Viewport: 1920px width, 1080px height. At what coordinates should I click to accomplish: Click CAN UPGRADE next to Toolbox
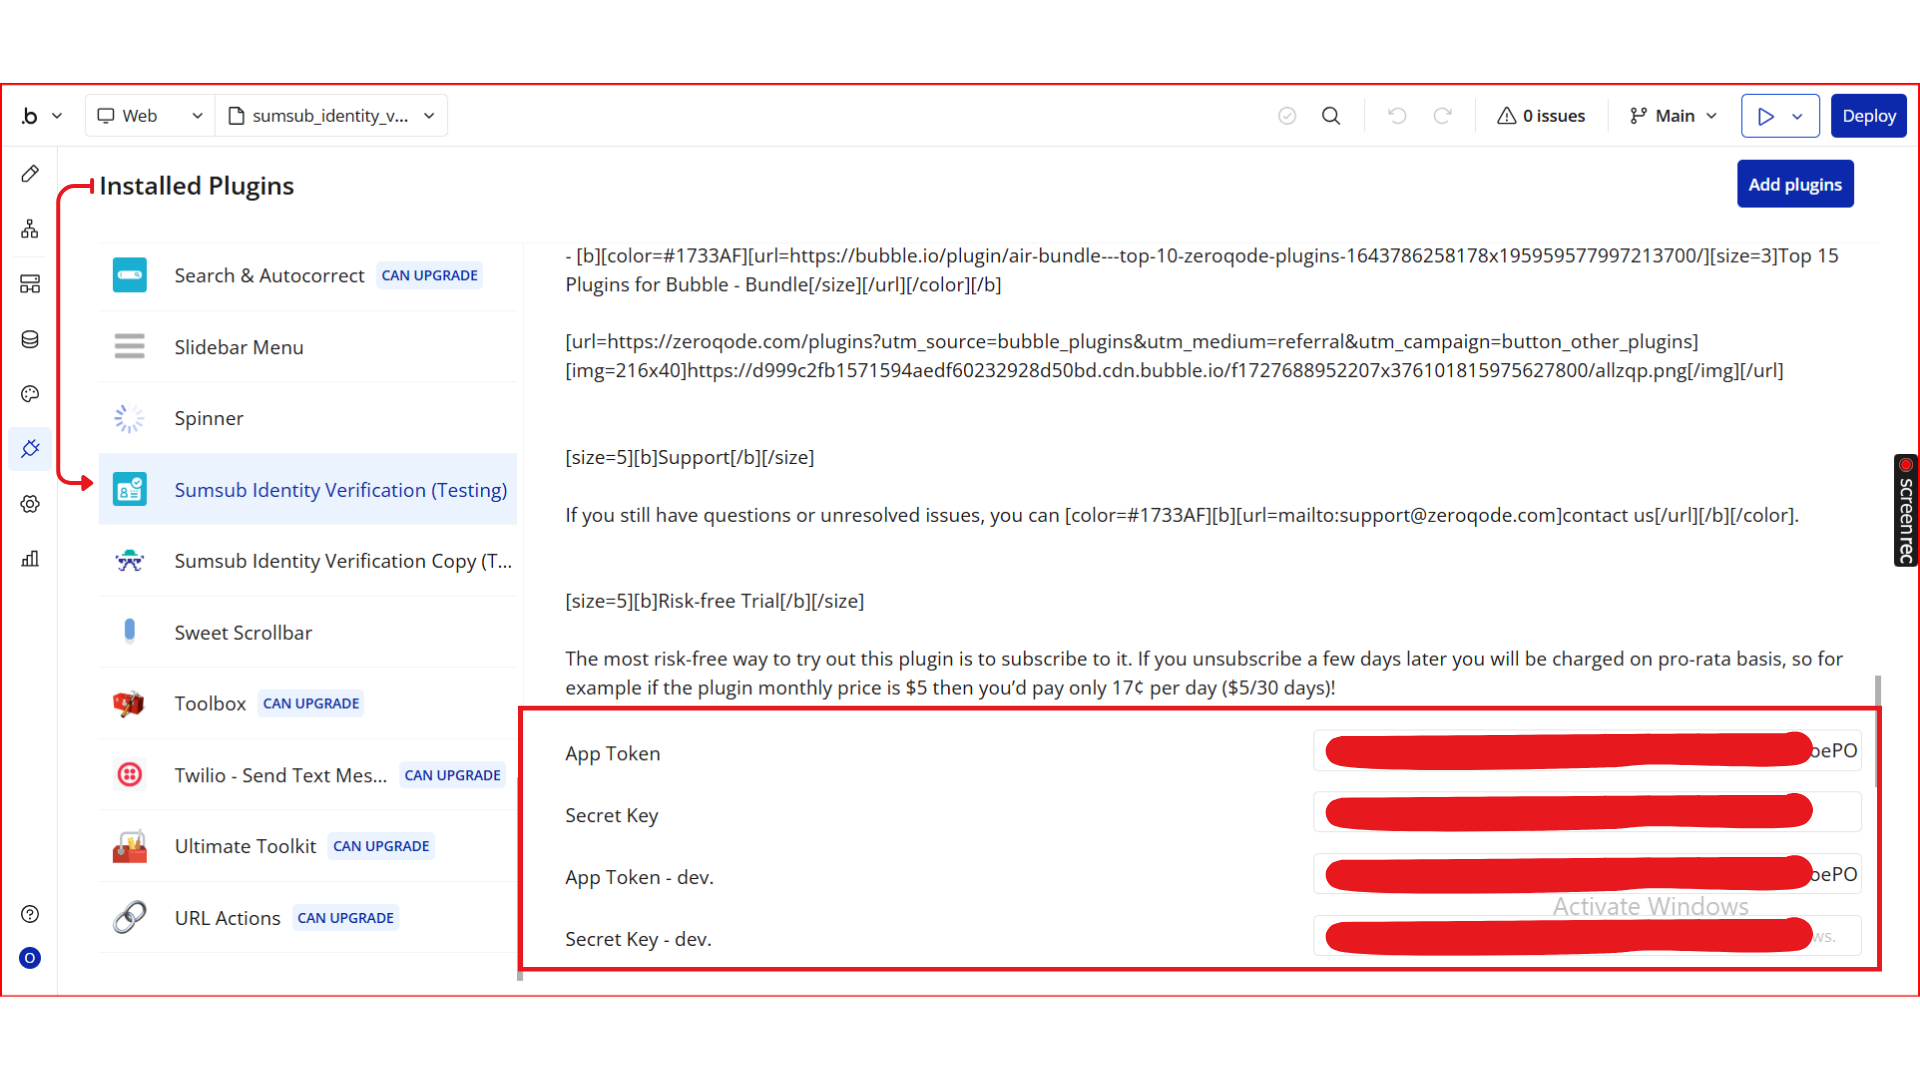point(311,703)
